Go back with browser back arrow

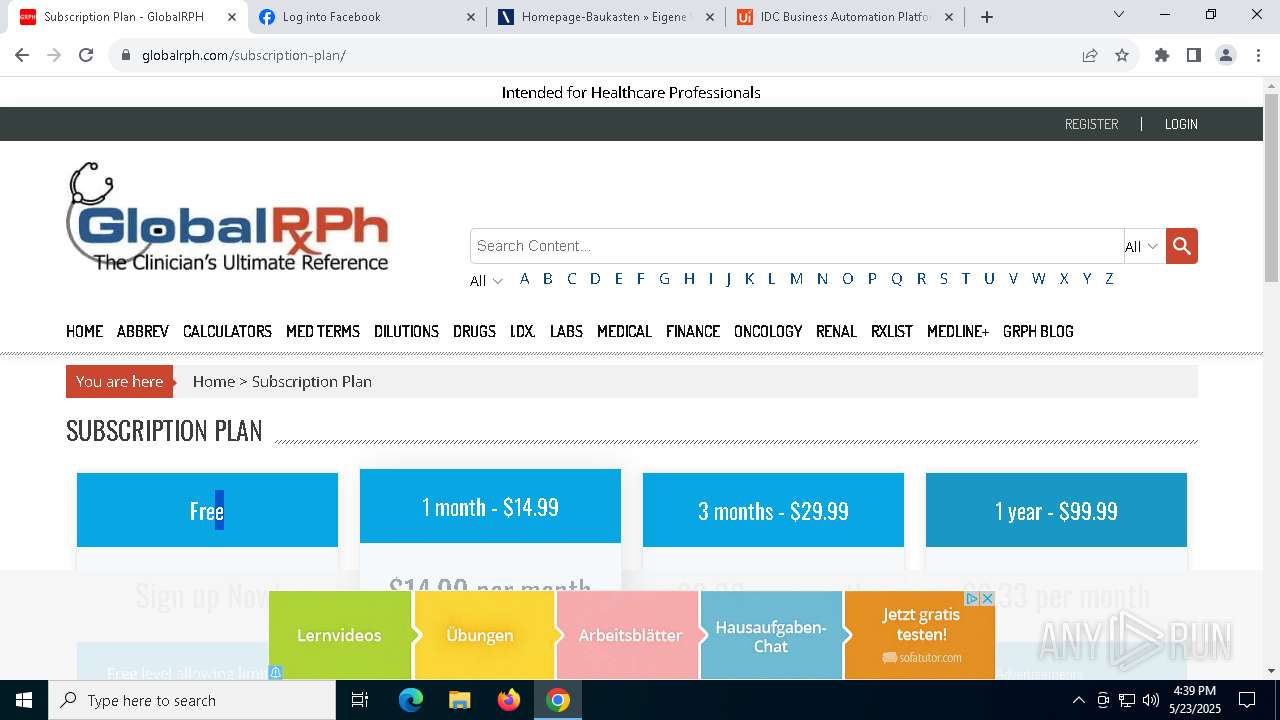[x=22, y=55]
